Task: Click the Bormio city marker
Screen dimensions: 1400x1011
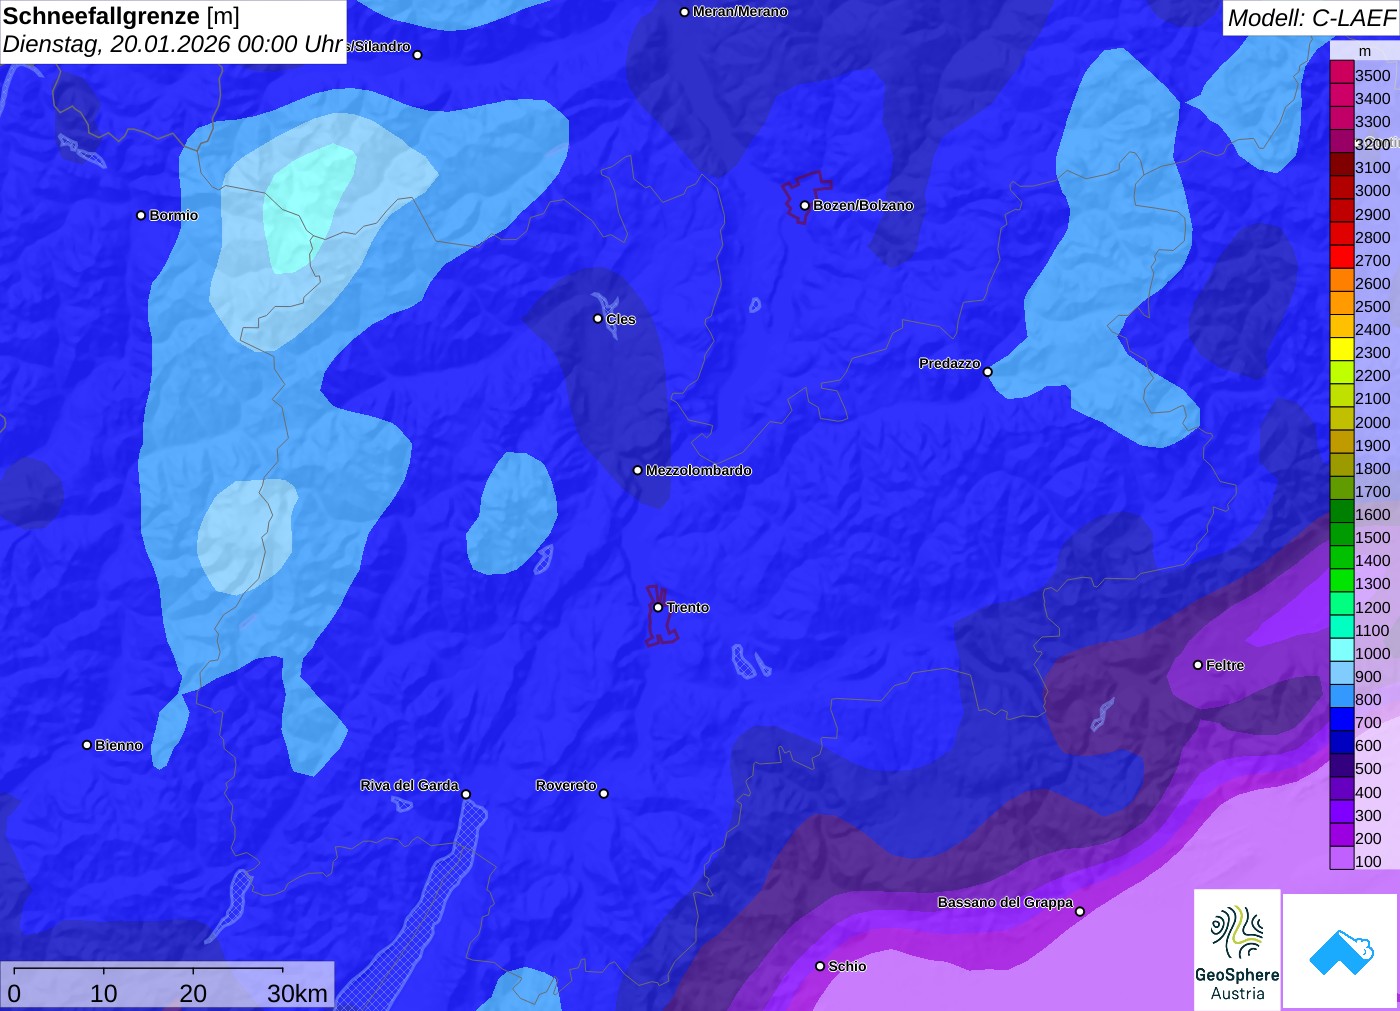Action: (141, 215)
